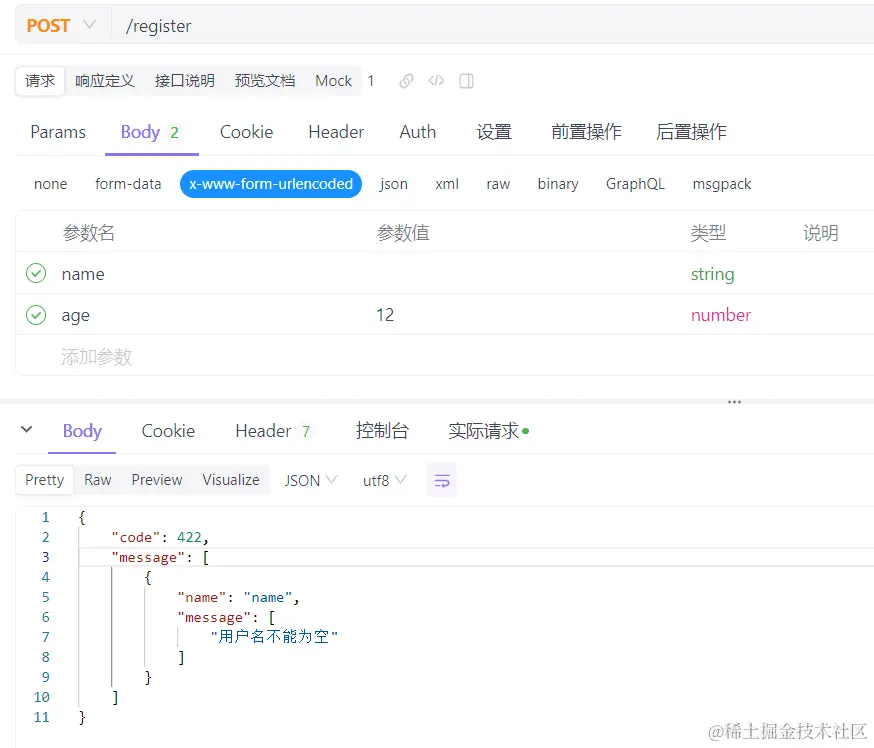This screenshot has width=874, height=748.
Task: Open the 设置 tab
Action: coord(494,132)
